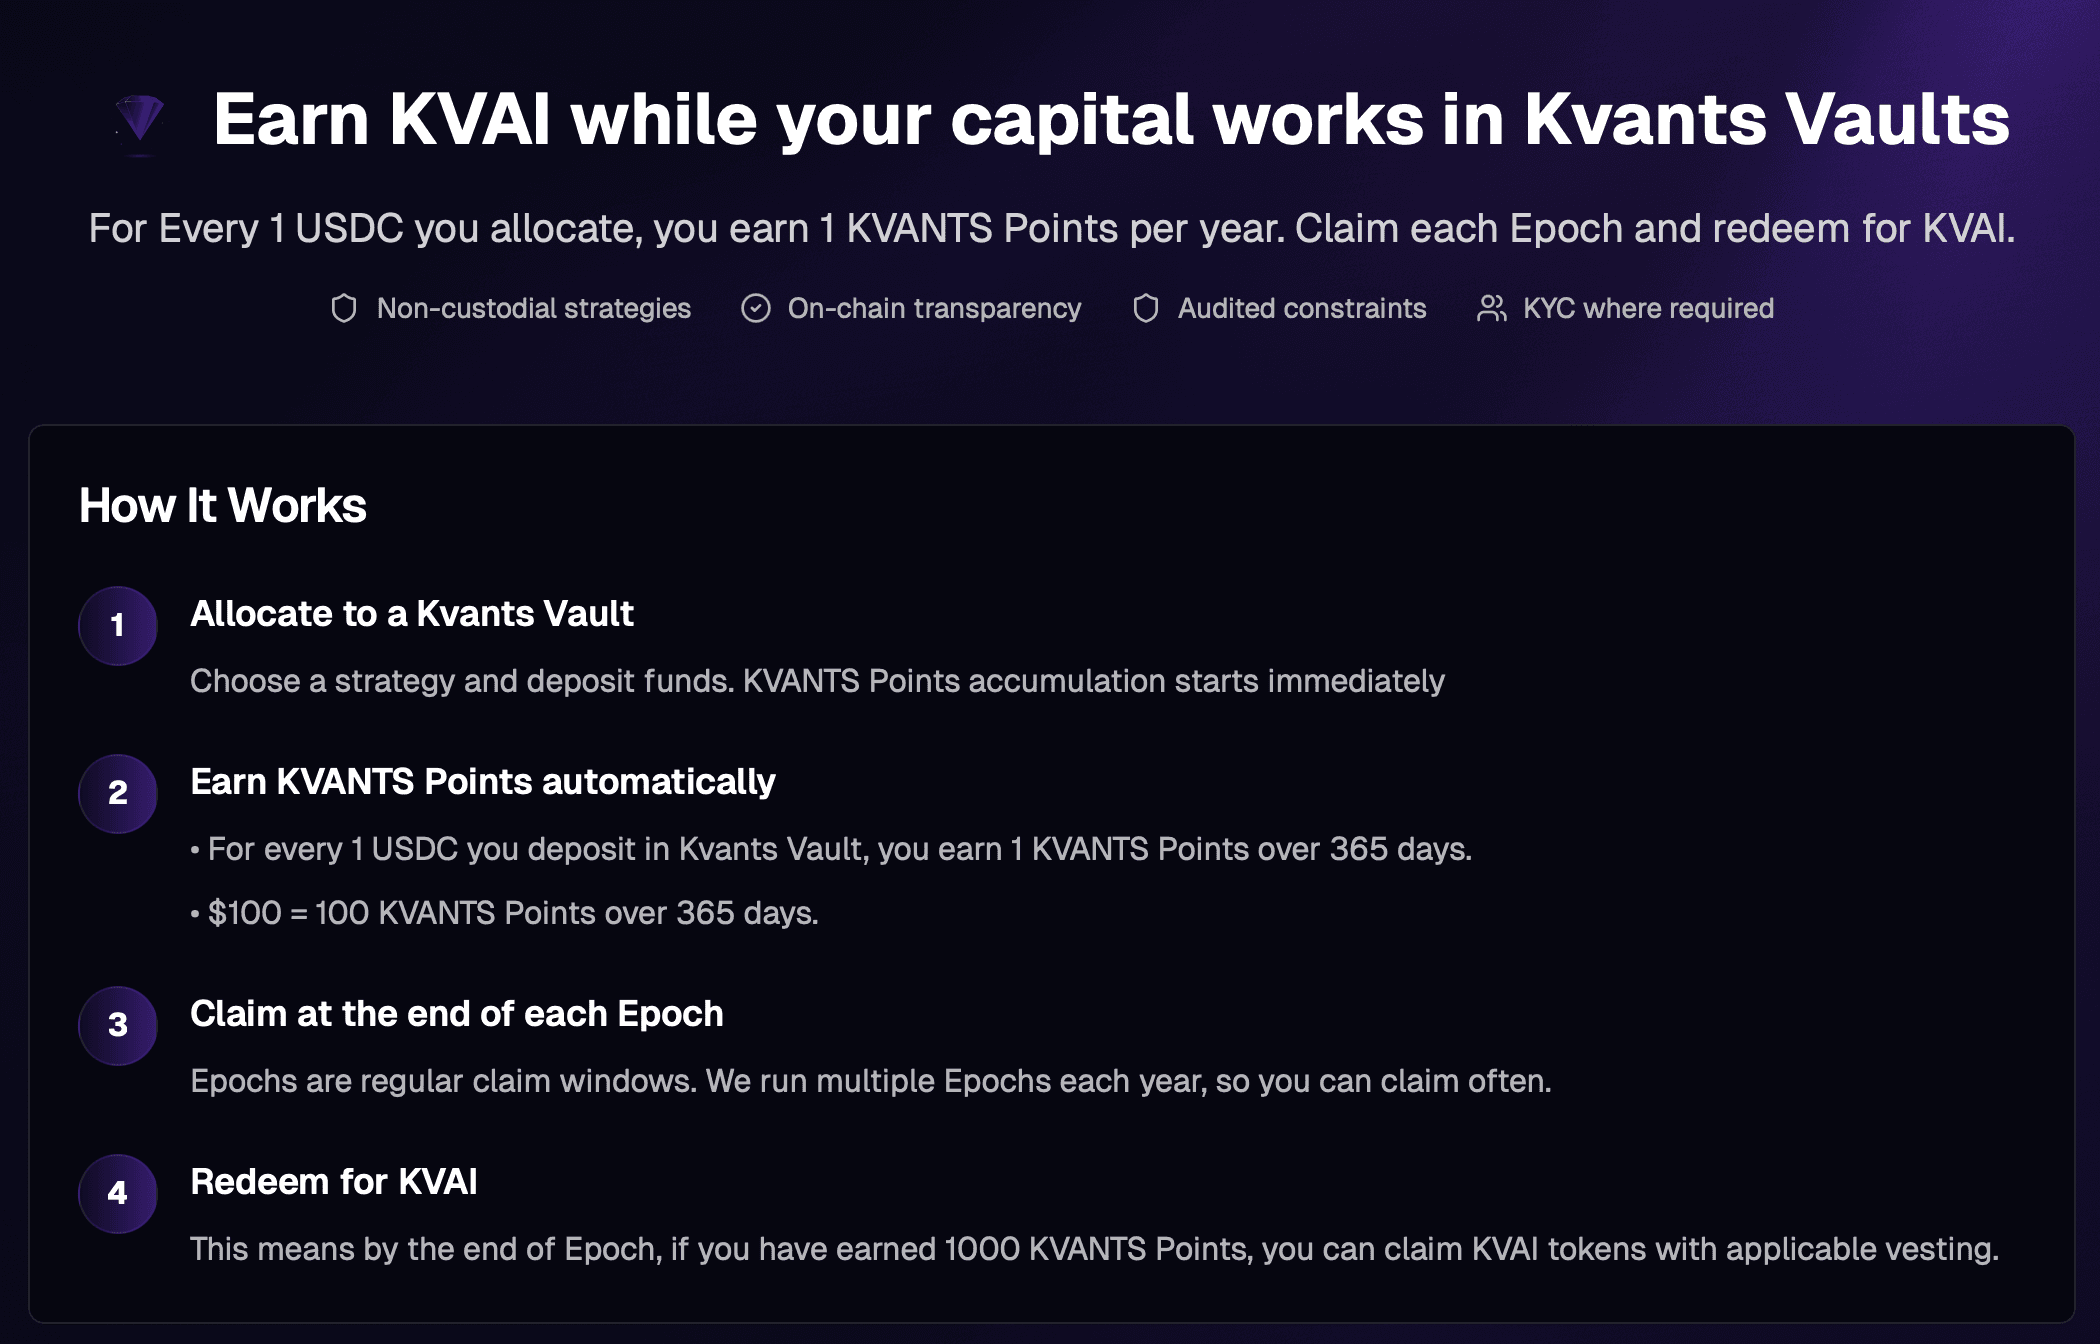This screenshot has height=1344, width=2100.
Task: Click Earn KVANTS Points automatically title
Action: point(483,782)
